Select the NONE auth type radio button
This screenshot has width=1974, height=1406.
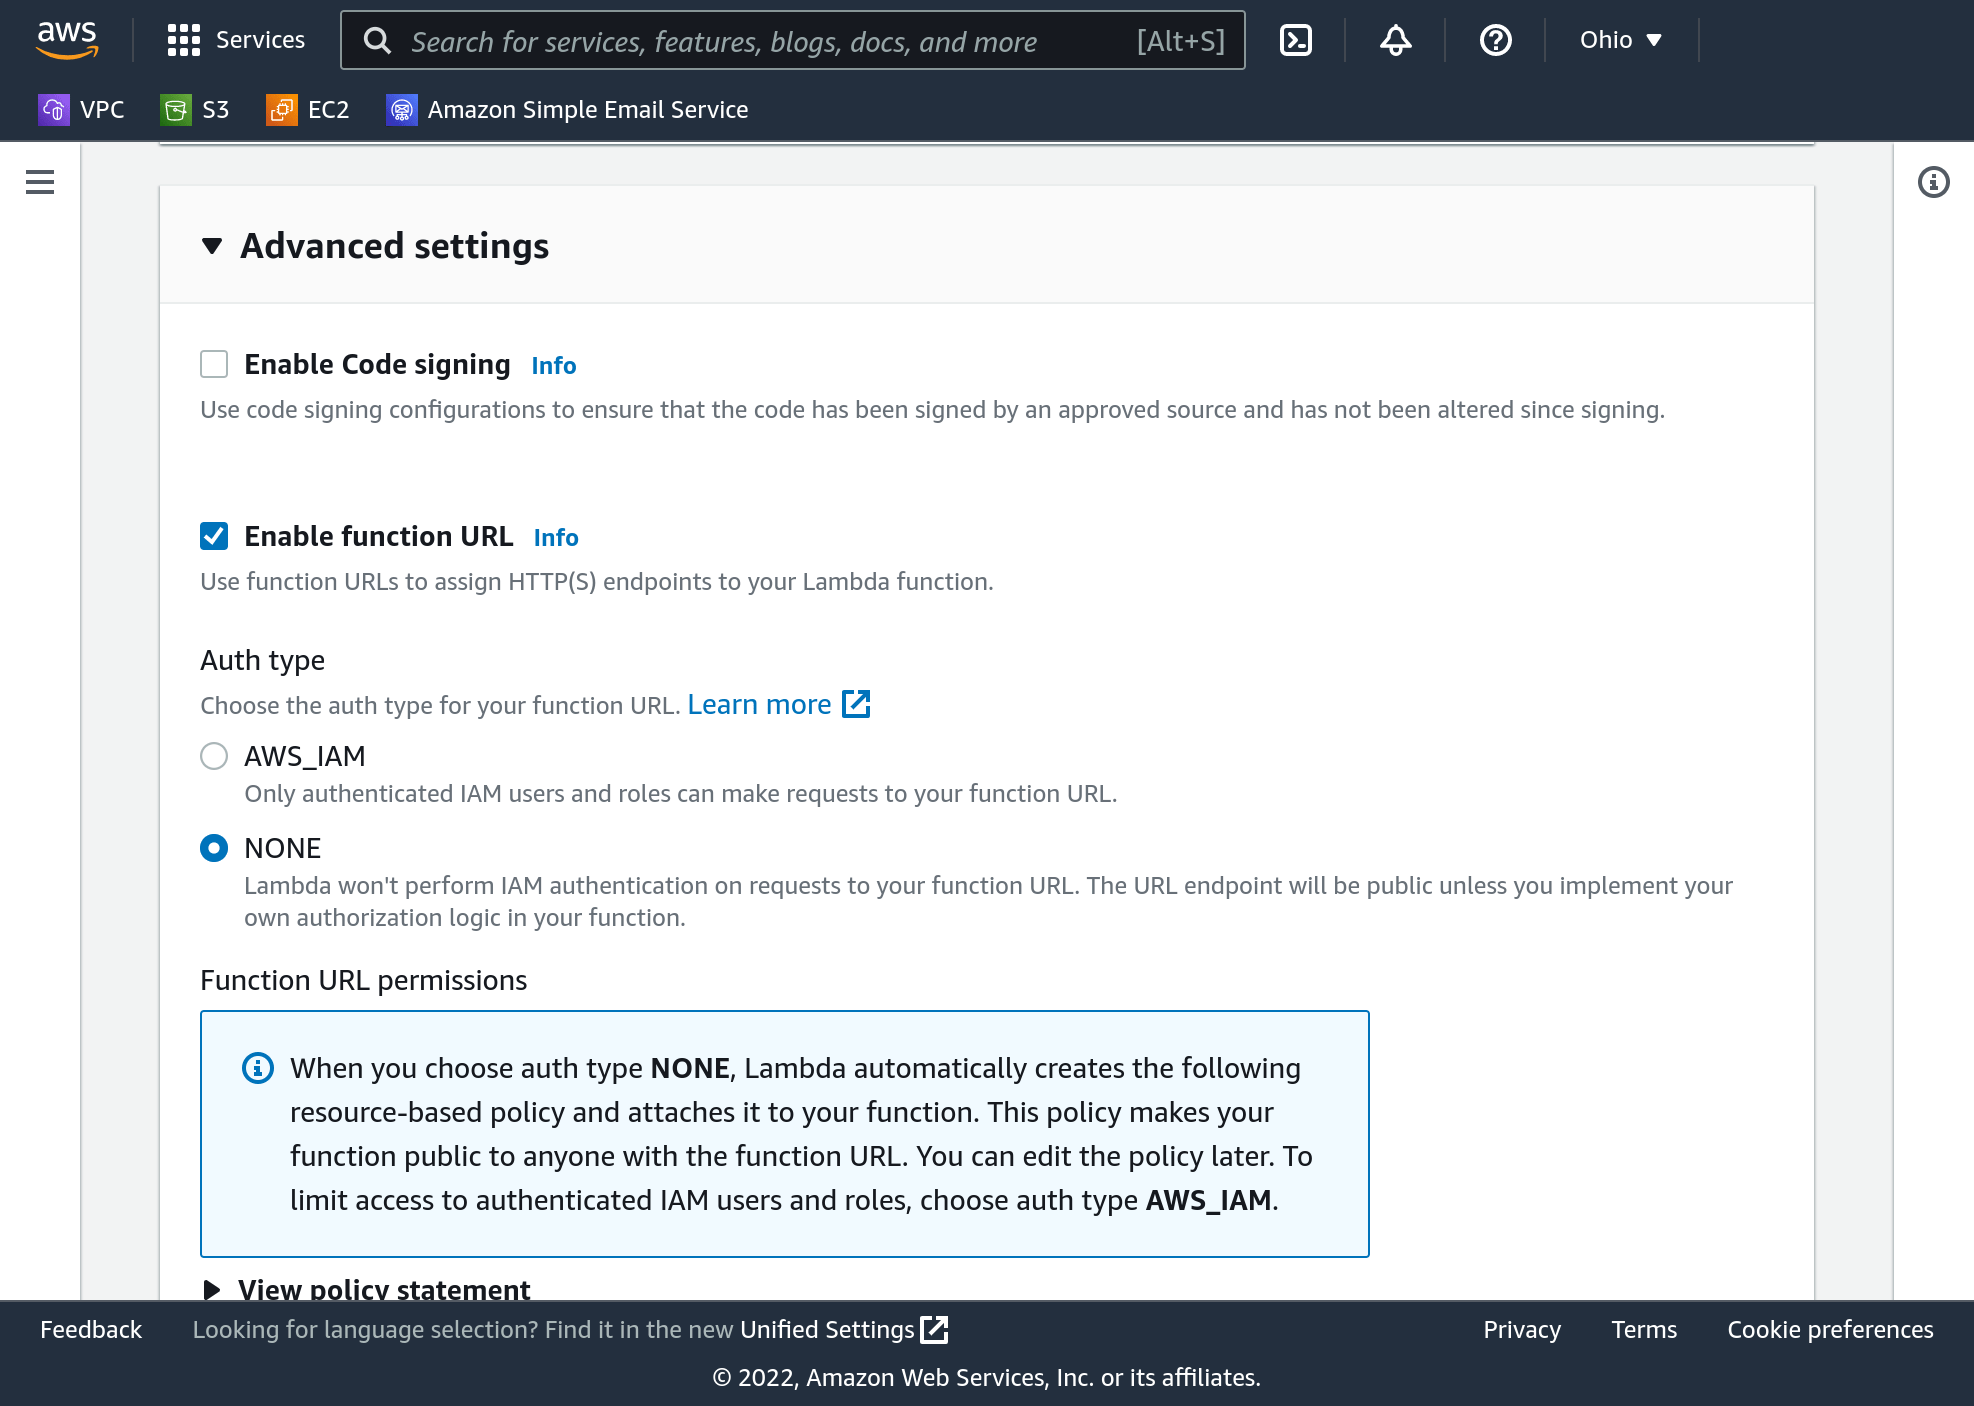[214, 848]
